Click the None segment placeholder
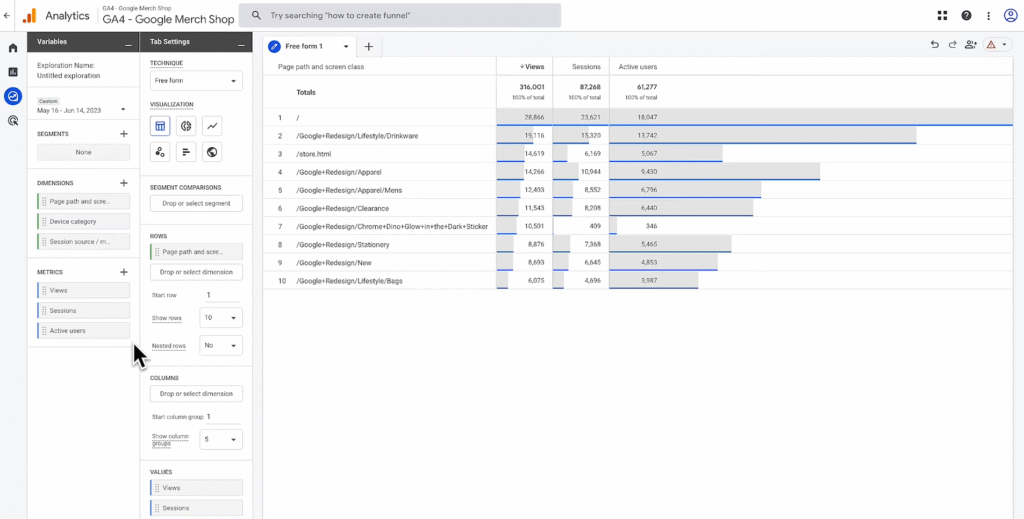 coord(83,152)
